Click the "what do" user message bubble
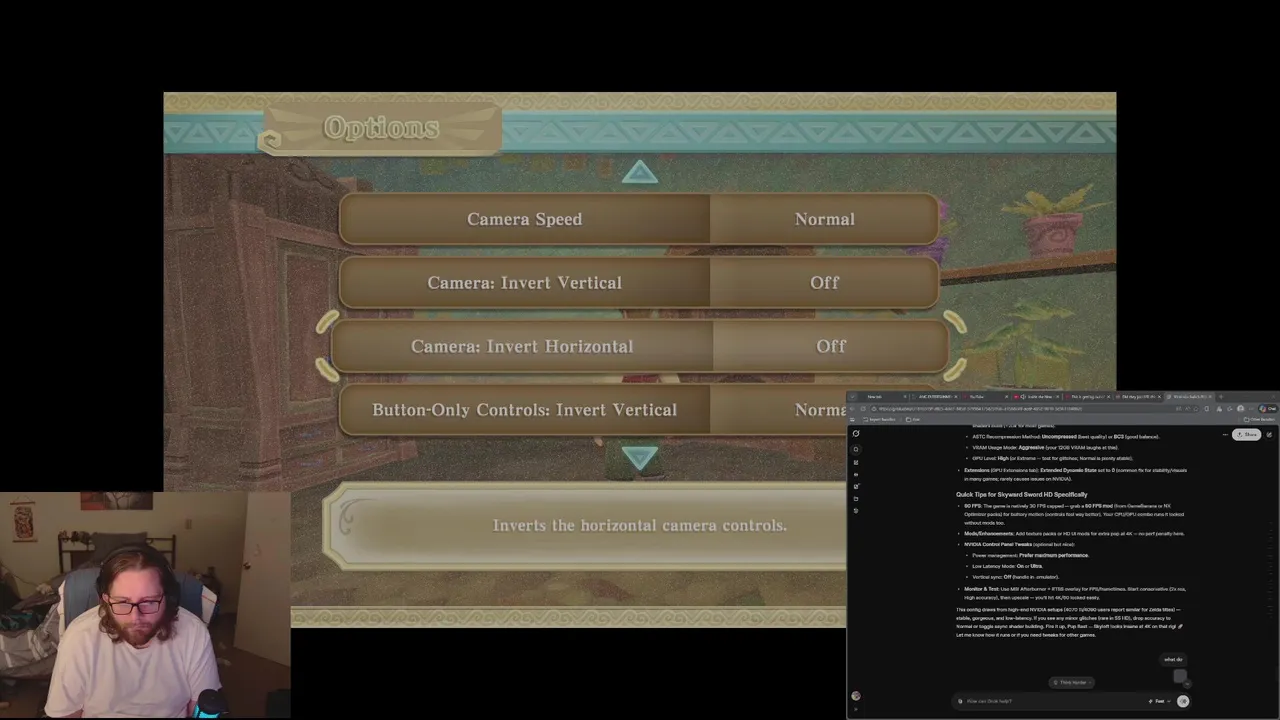Screen dimensions: 1280x720 (x=1173, y=659)
